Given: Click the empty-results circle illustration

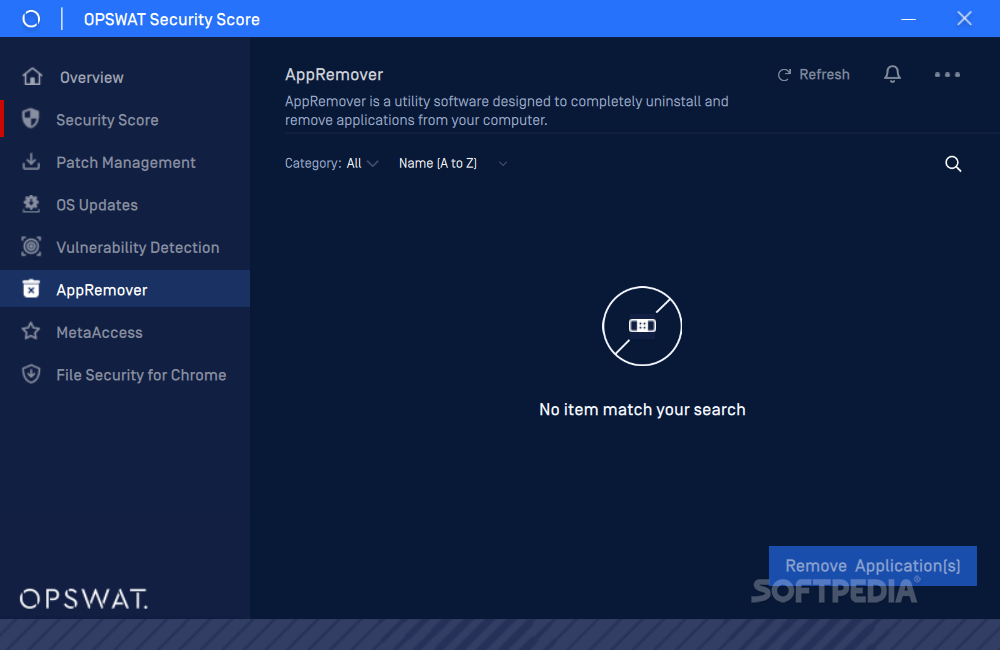Looking at the screenshot, I should click(x=642, y=326).
